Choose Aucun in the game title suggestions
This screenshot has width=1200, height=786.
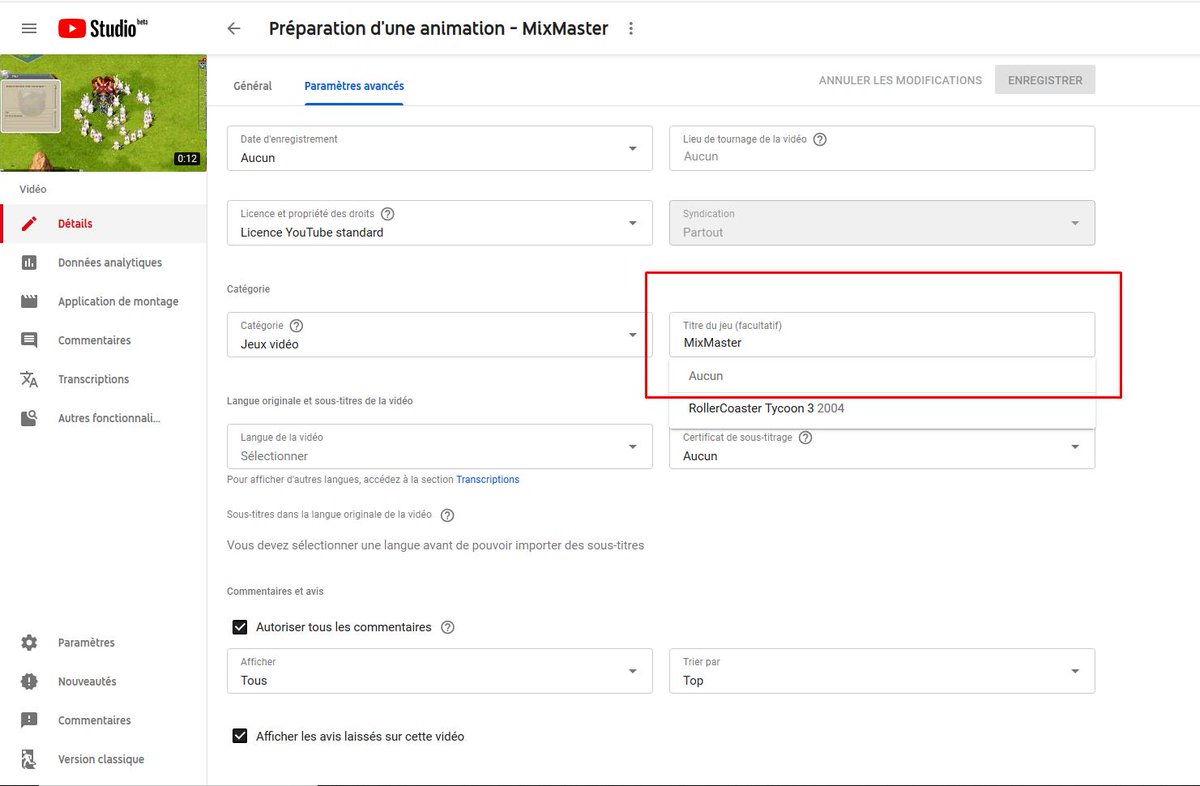(882, 376)
